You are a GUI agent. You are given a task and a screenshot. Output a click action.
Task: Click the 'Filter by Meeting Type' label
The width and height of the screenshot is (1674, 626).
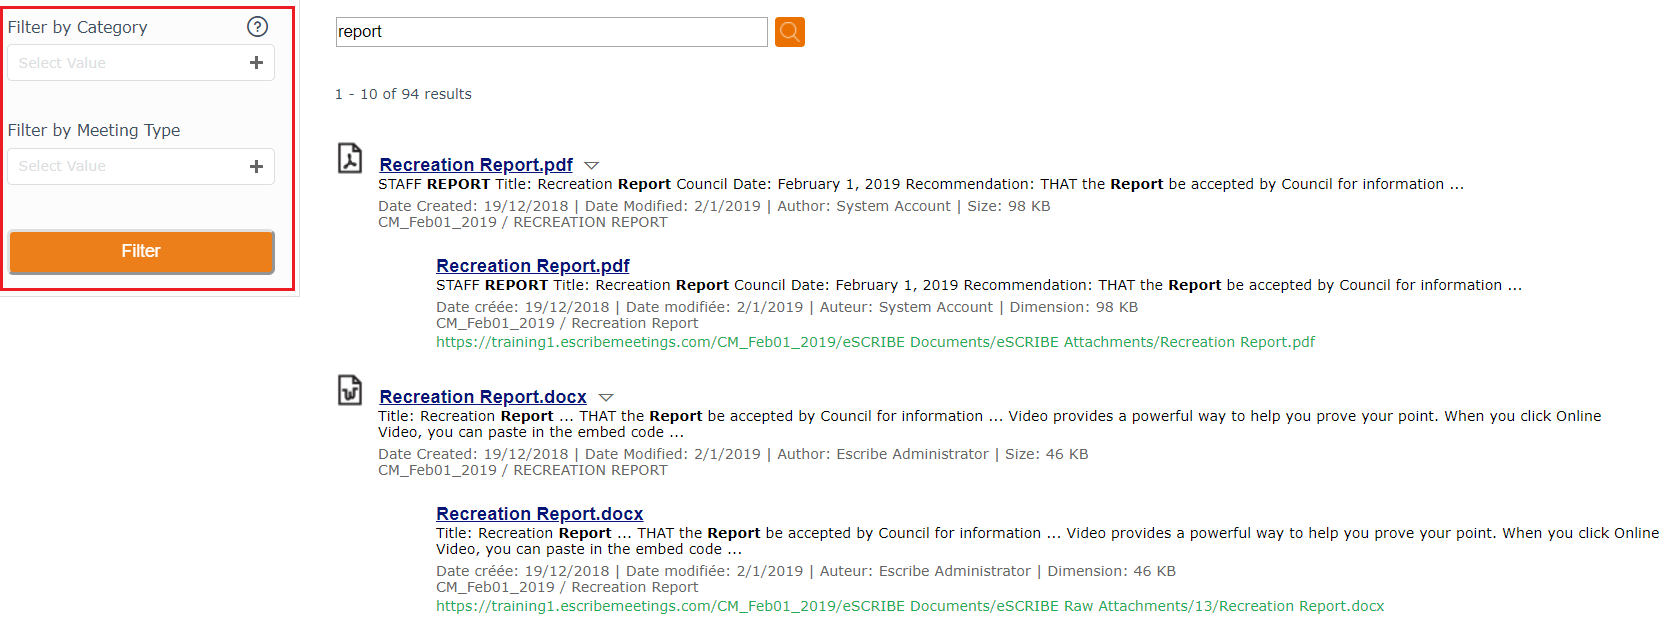click(94, 130)
